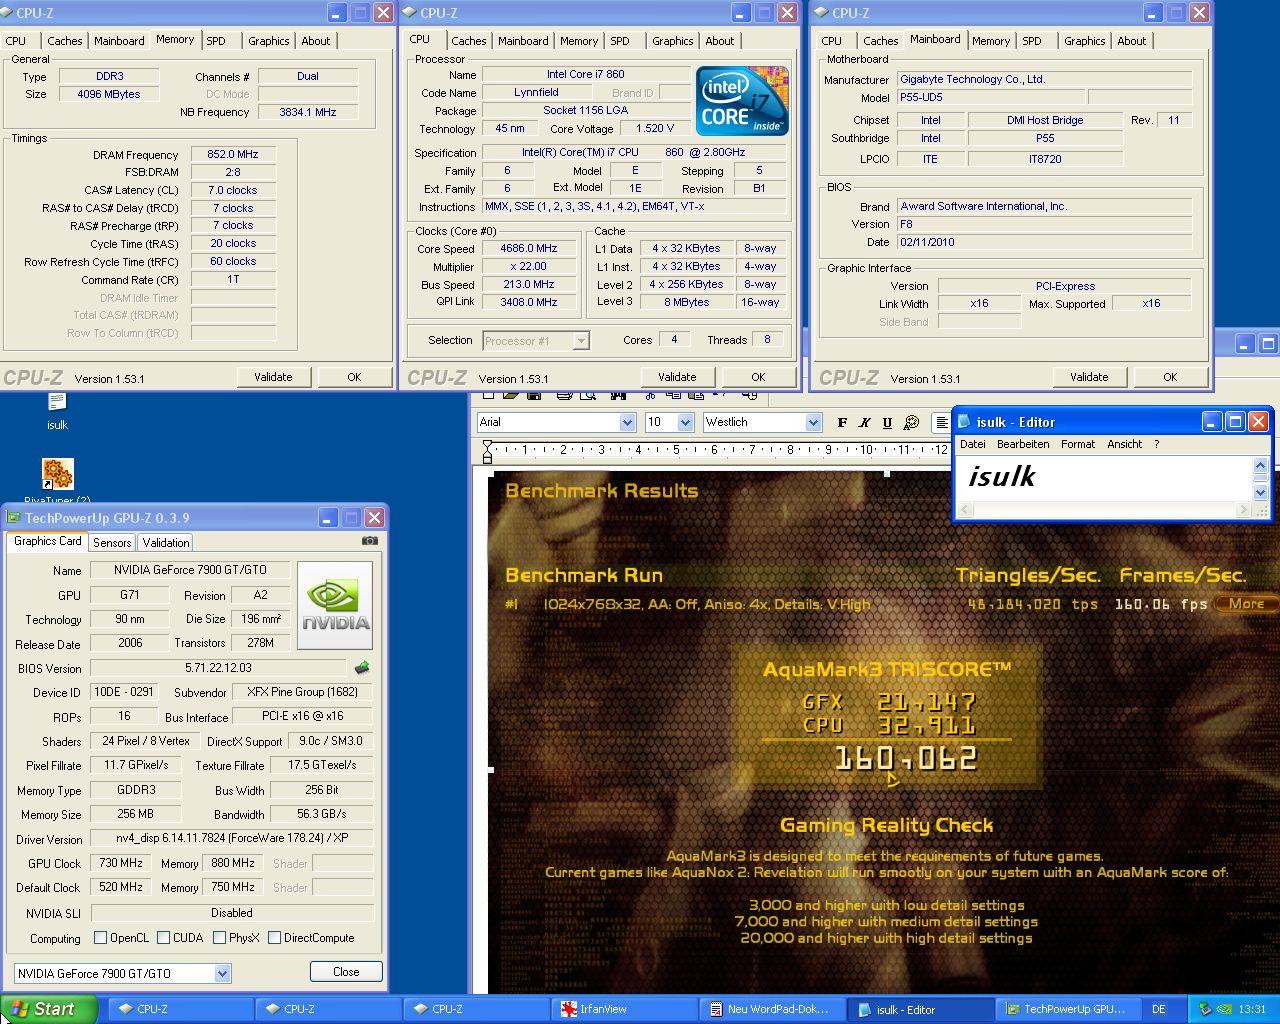Viewport: 1280px width, 1024px height.
Task: Click the Driver Version field in GPU-Z
Action: coord(232,838)
